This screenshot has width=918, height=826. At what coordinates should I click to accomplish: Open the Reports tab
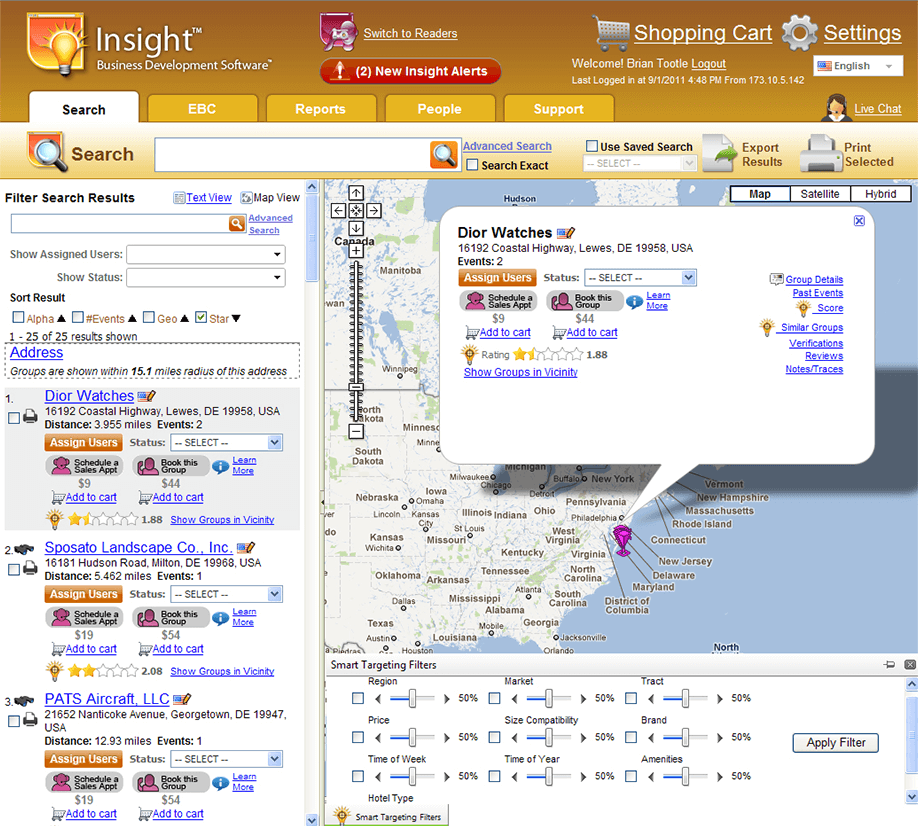[321, 109]
